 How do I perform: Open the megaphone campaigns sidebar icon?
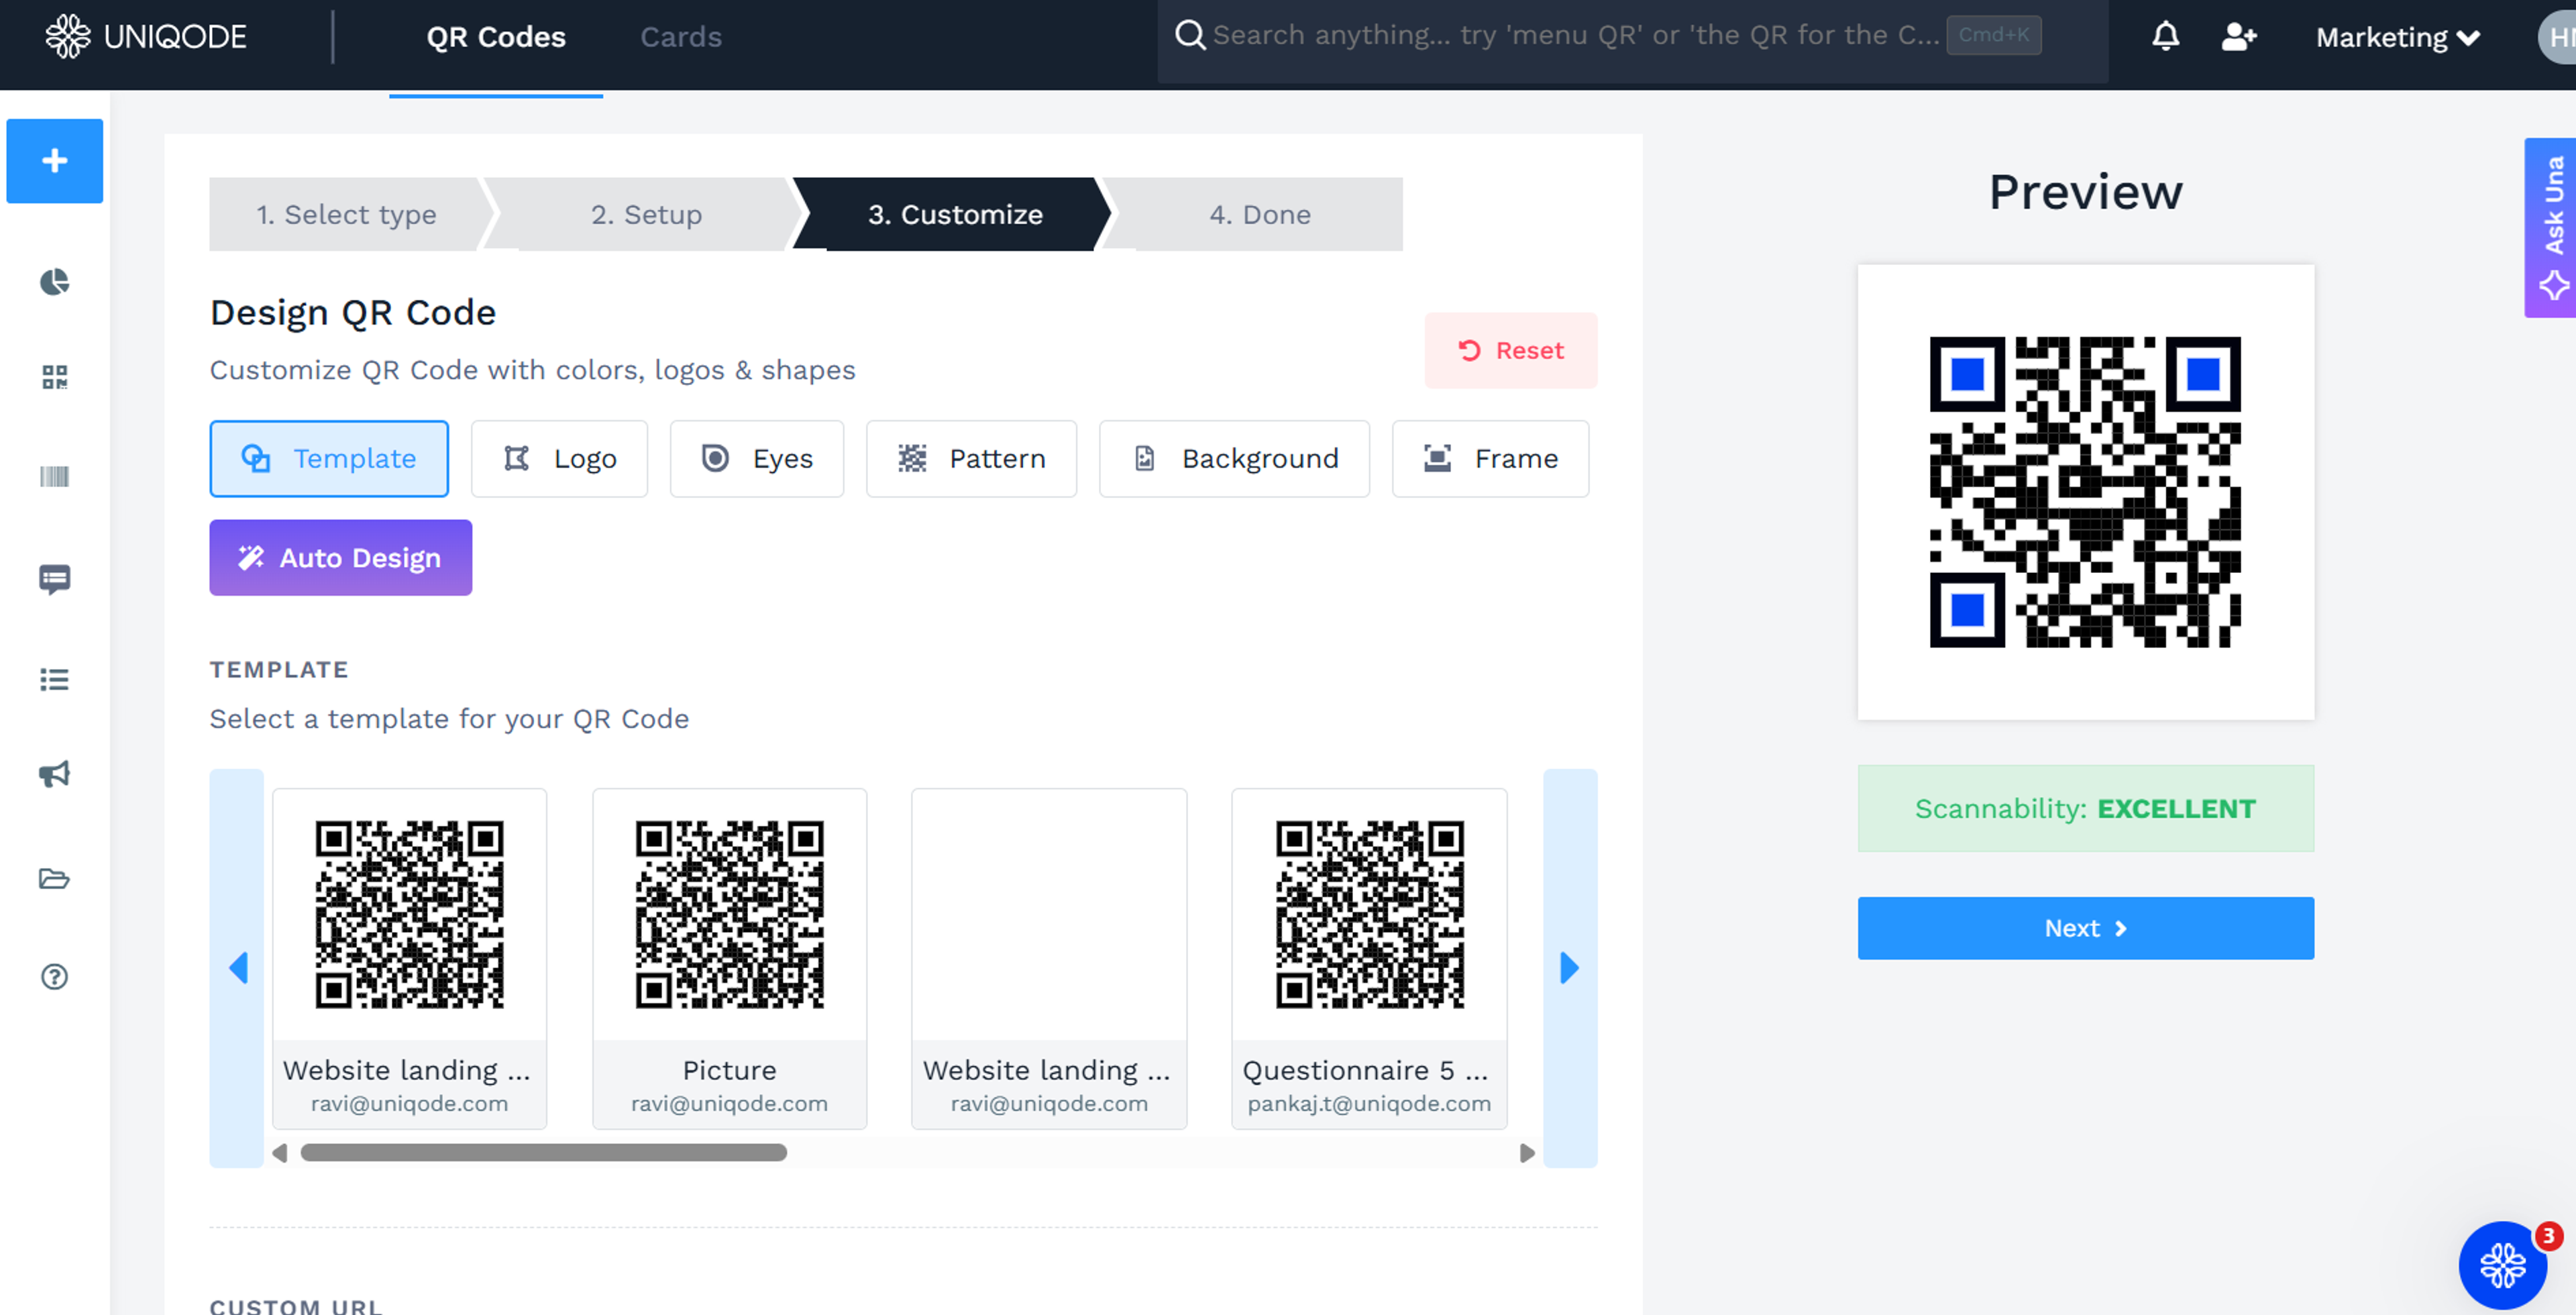pos(55,774)
